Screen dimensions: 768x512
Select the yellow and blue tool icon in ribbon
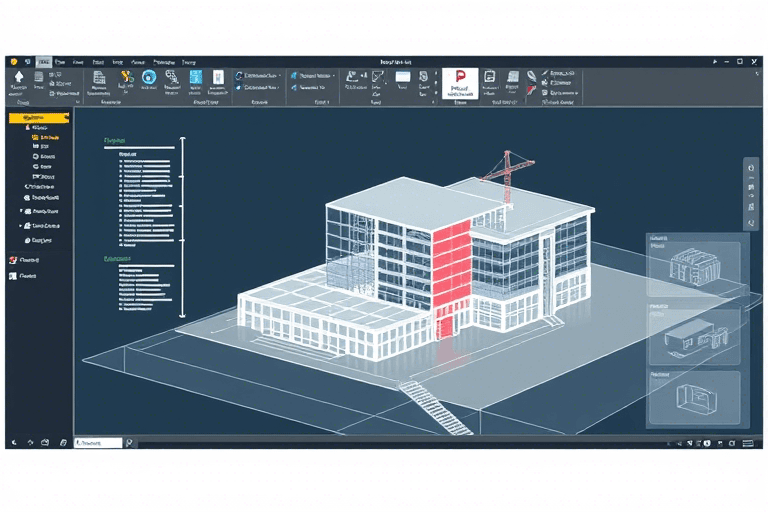point(126,76)
